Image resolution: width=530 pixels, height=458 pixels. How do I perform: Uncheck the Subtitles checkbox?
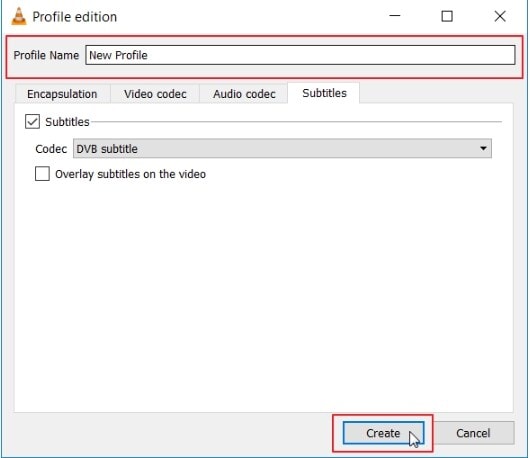(x=32, y=122)
